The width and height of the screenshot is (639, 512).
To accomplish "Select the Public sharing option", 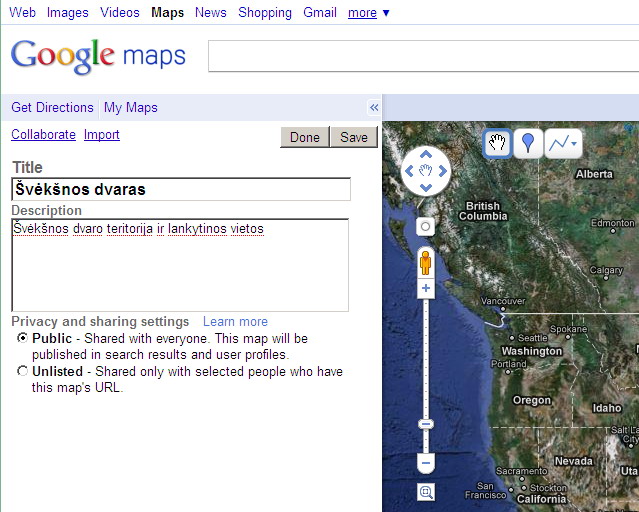I will pyautogui.click(x=23, y=339).
